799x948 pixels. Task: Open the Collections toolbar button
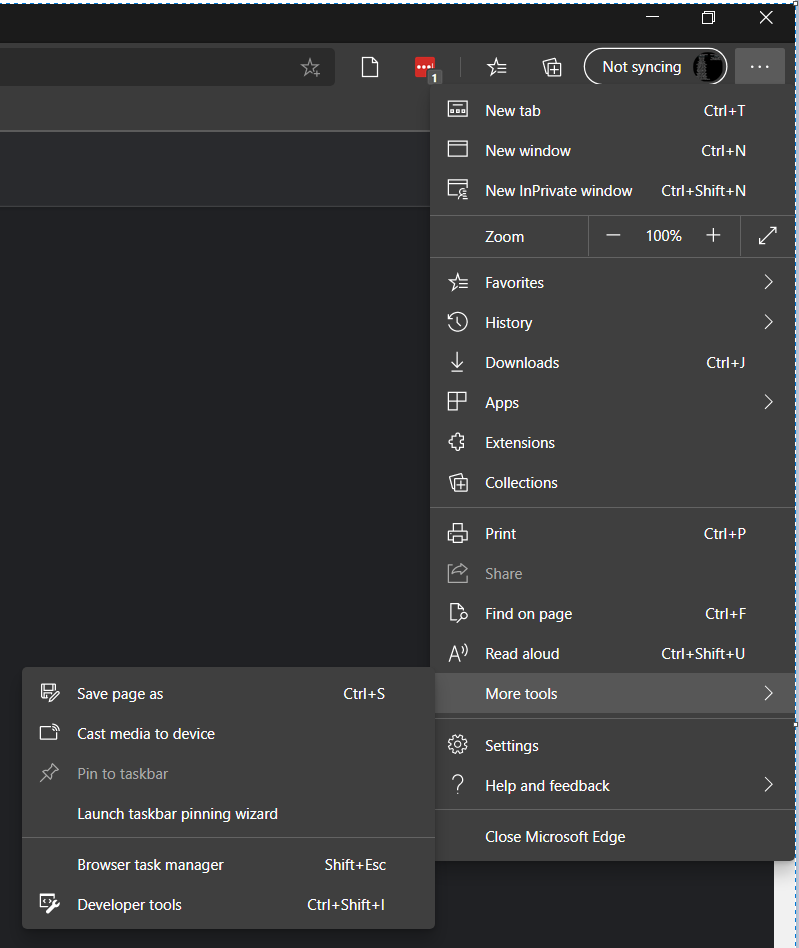tap(552, 67)
